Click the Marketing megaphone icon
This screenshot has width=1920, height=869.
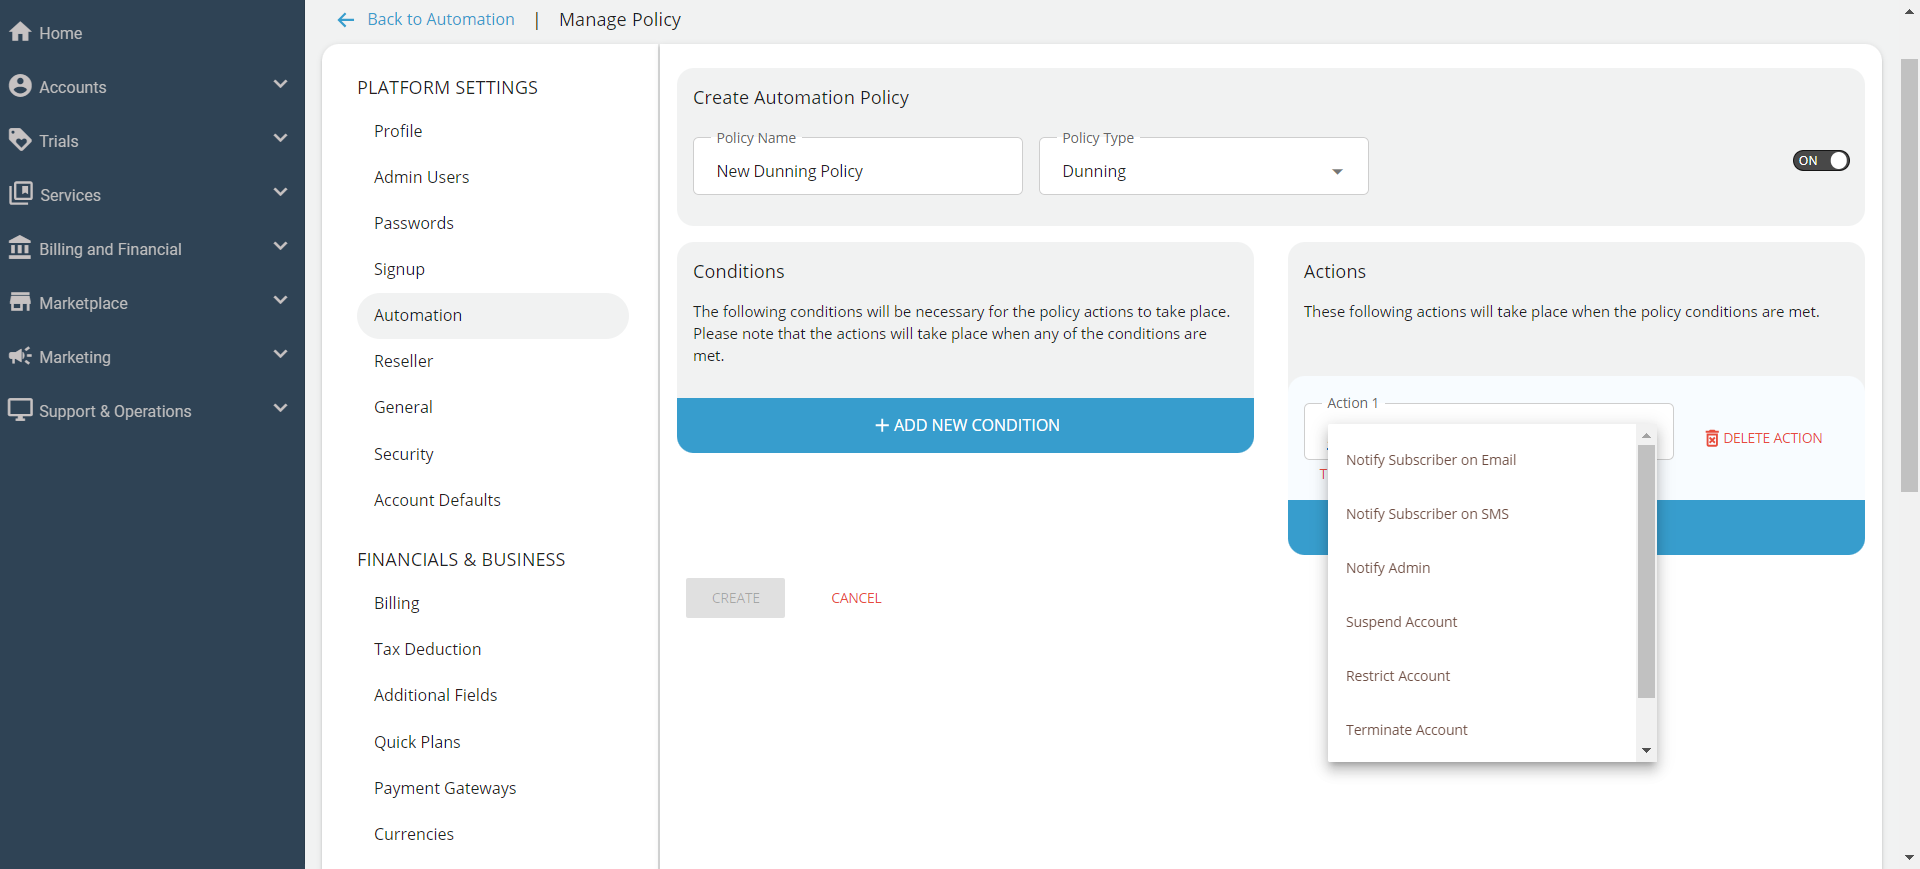pyautogui.click(x=20, y=356)
